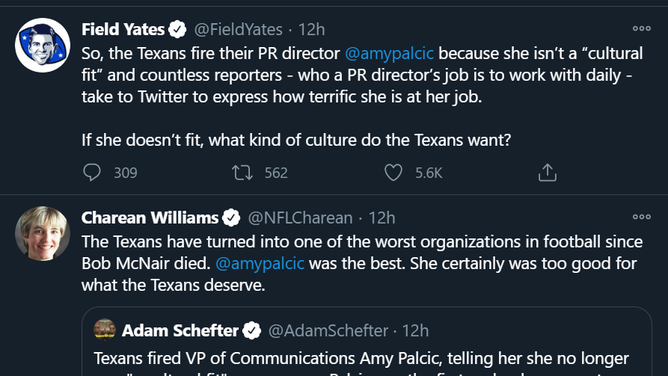Click the 12h timestamp on Field Yates' tweet
Image resolution: width=668 pixels, height=376 pixels.
(x=311, y=29)
